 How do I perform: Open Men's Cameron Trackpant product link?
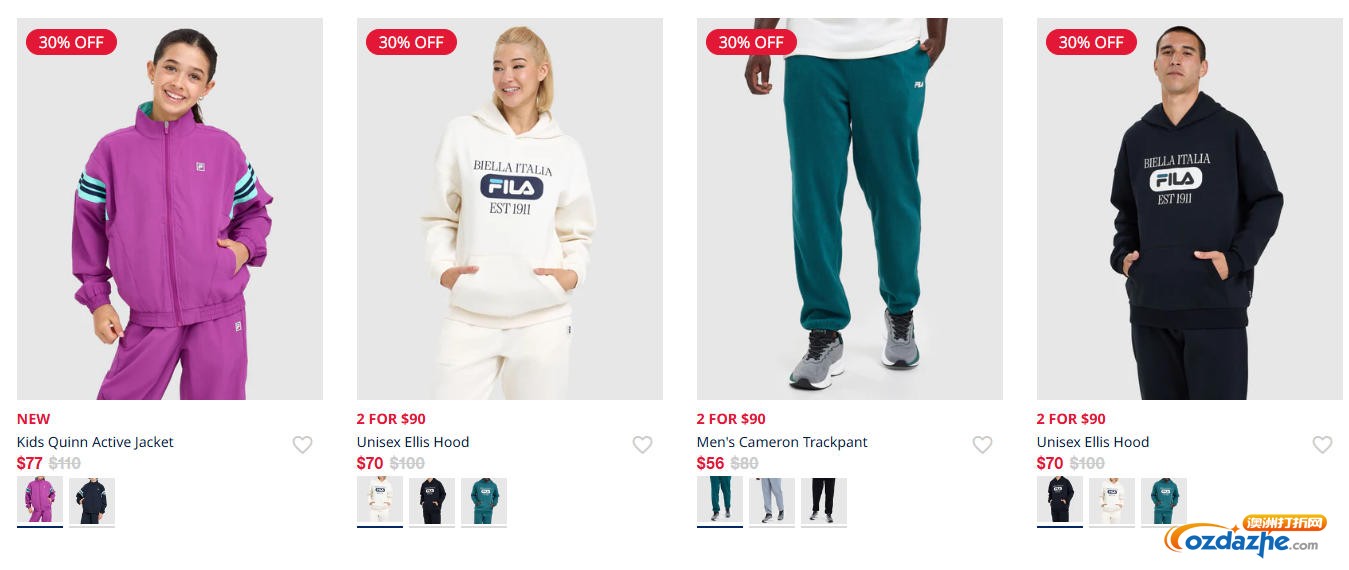pyautogui.click(x=782, y=442)
